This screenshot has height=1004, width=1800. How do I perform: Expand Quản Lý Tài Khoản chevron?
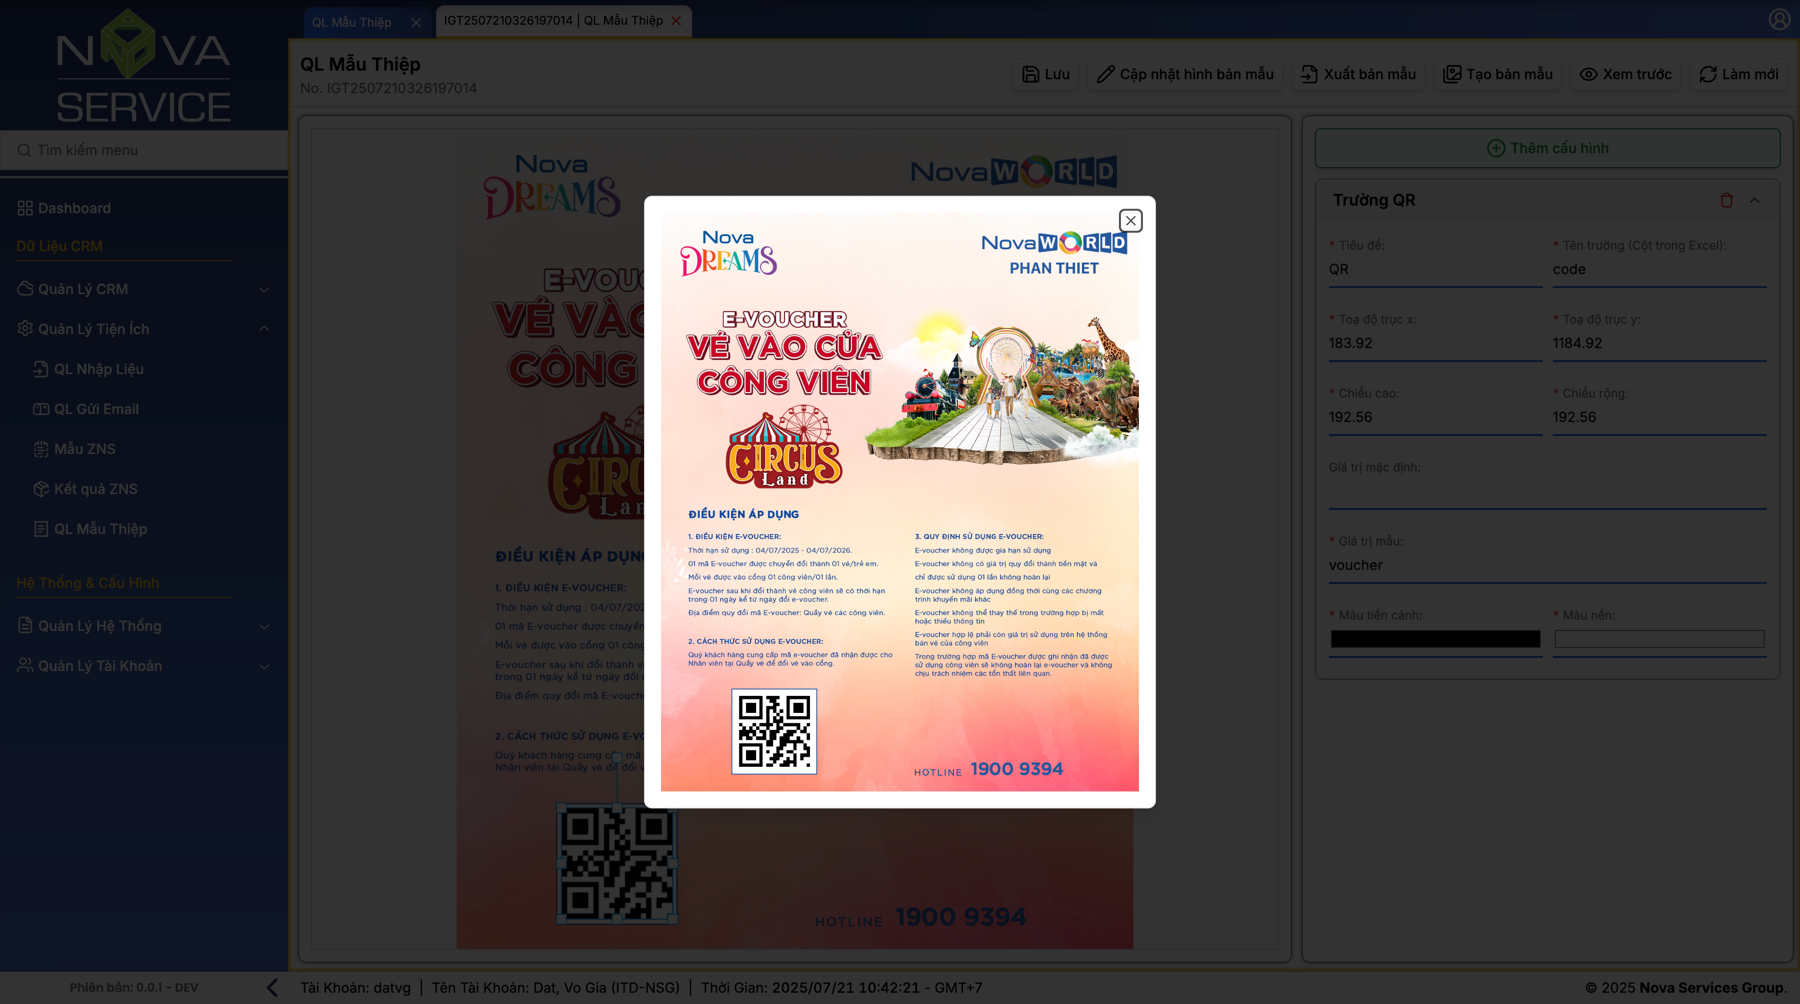click(x=264, y=667)
